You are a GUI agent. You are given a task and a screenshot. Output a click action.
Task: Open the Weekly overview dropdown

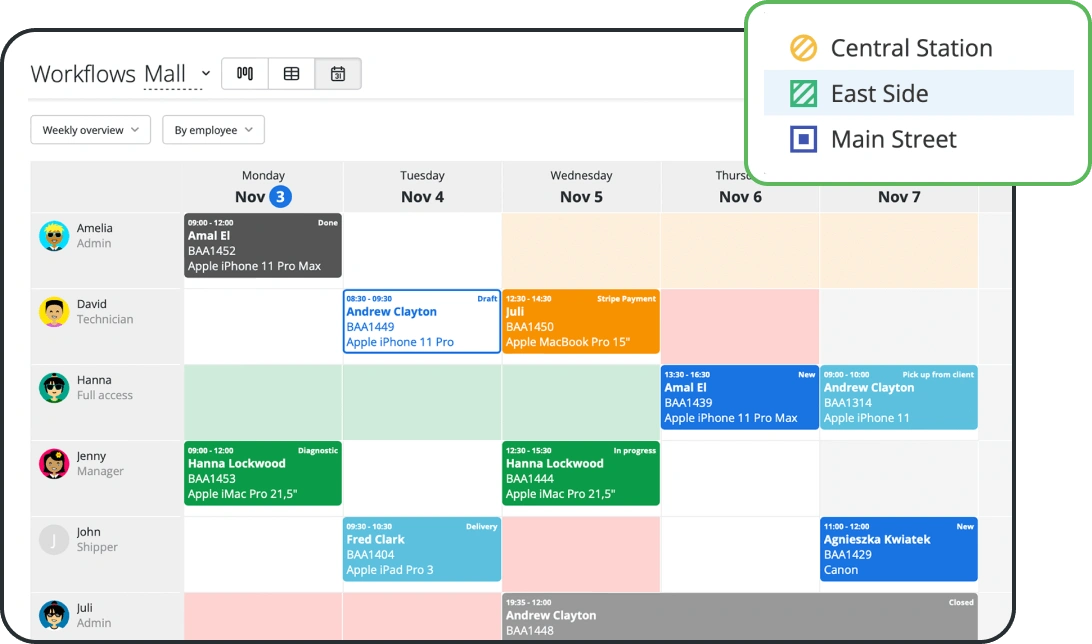tap(90, 130)
